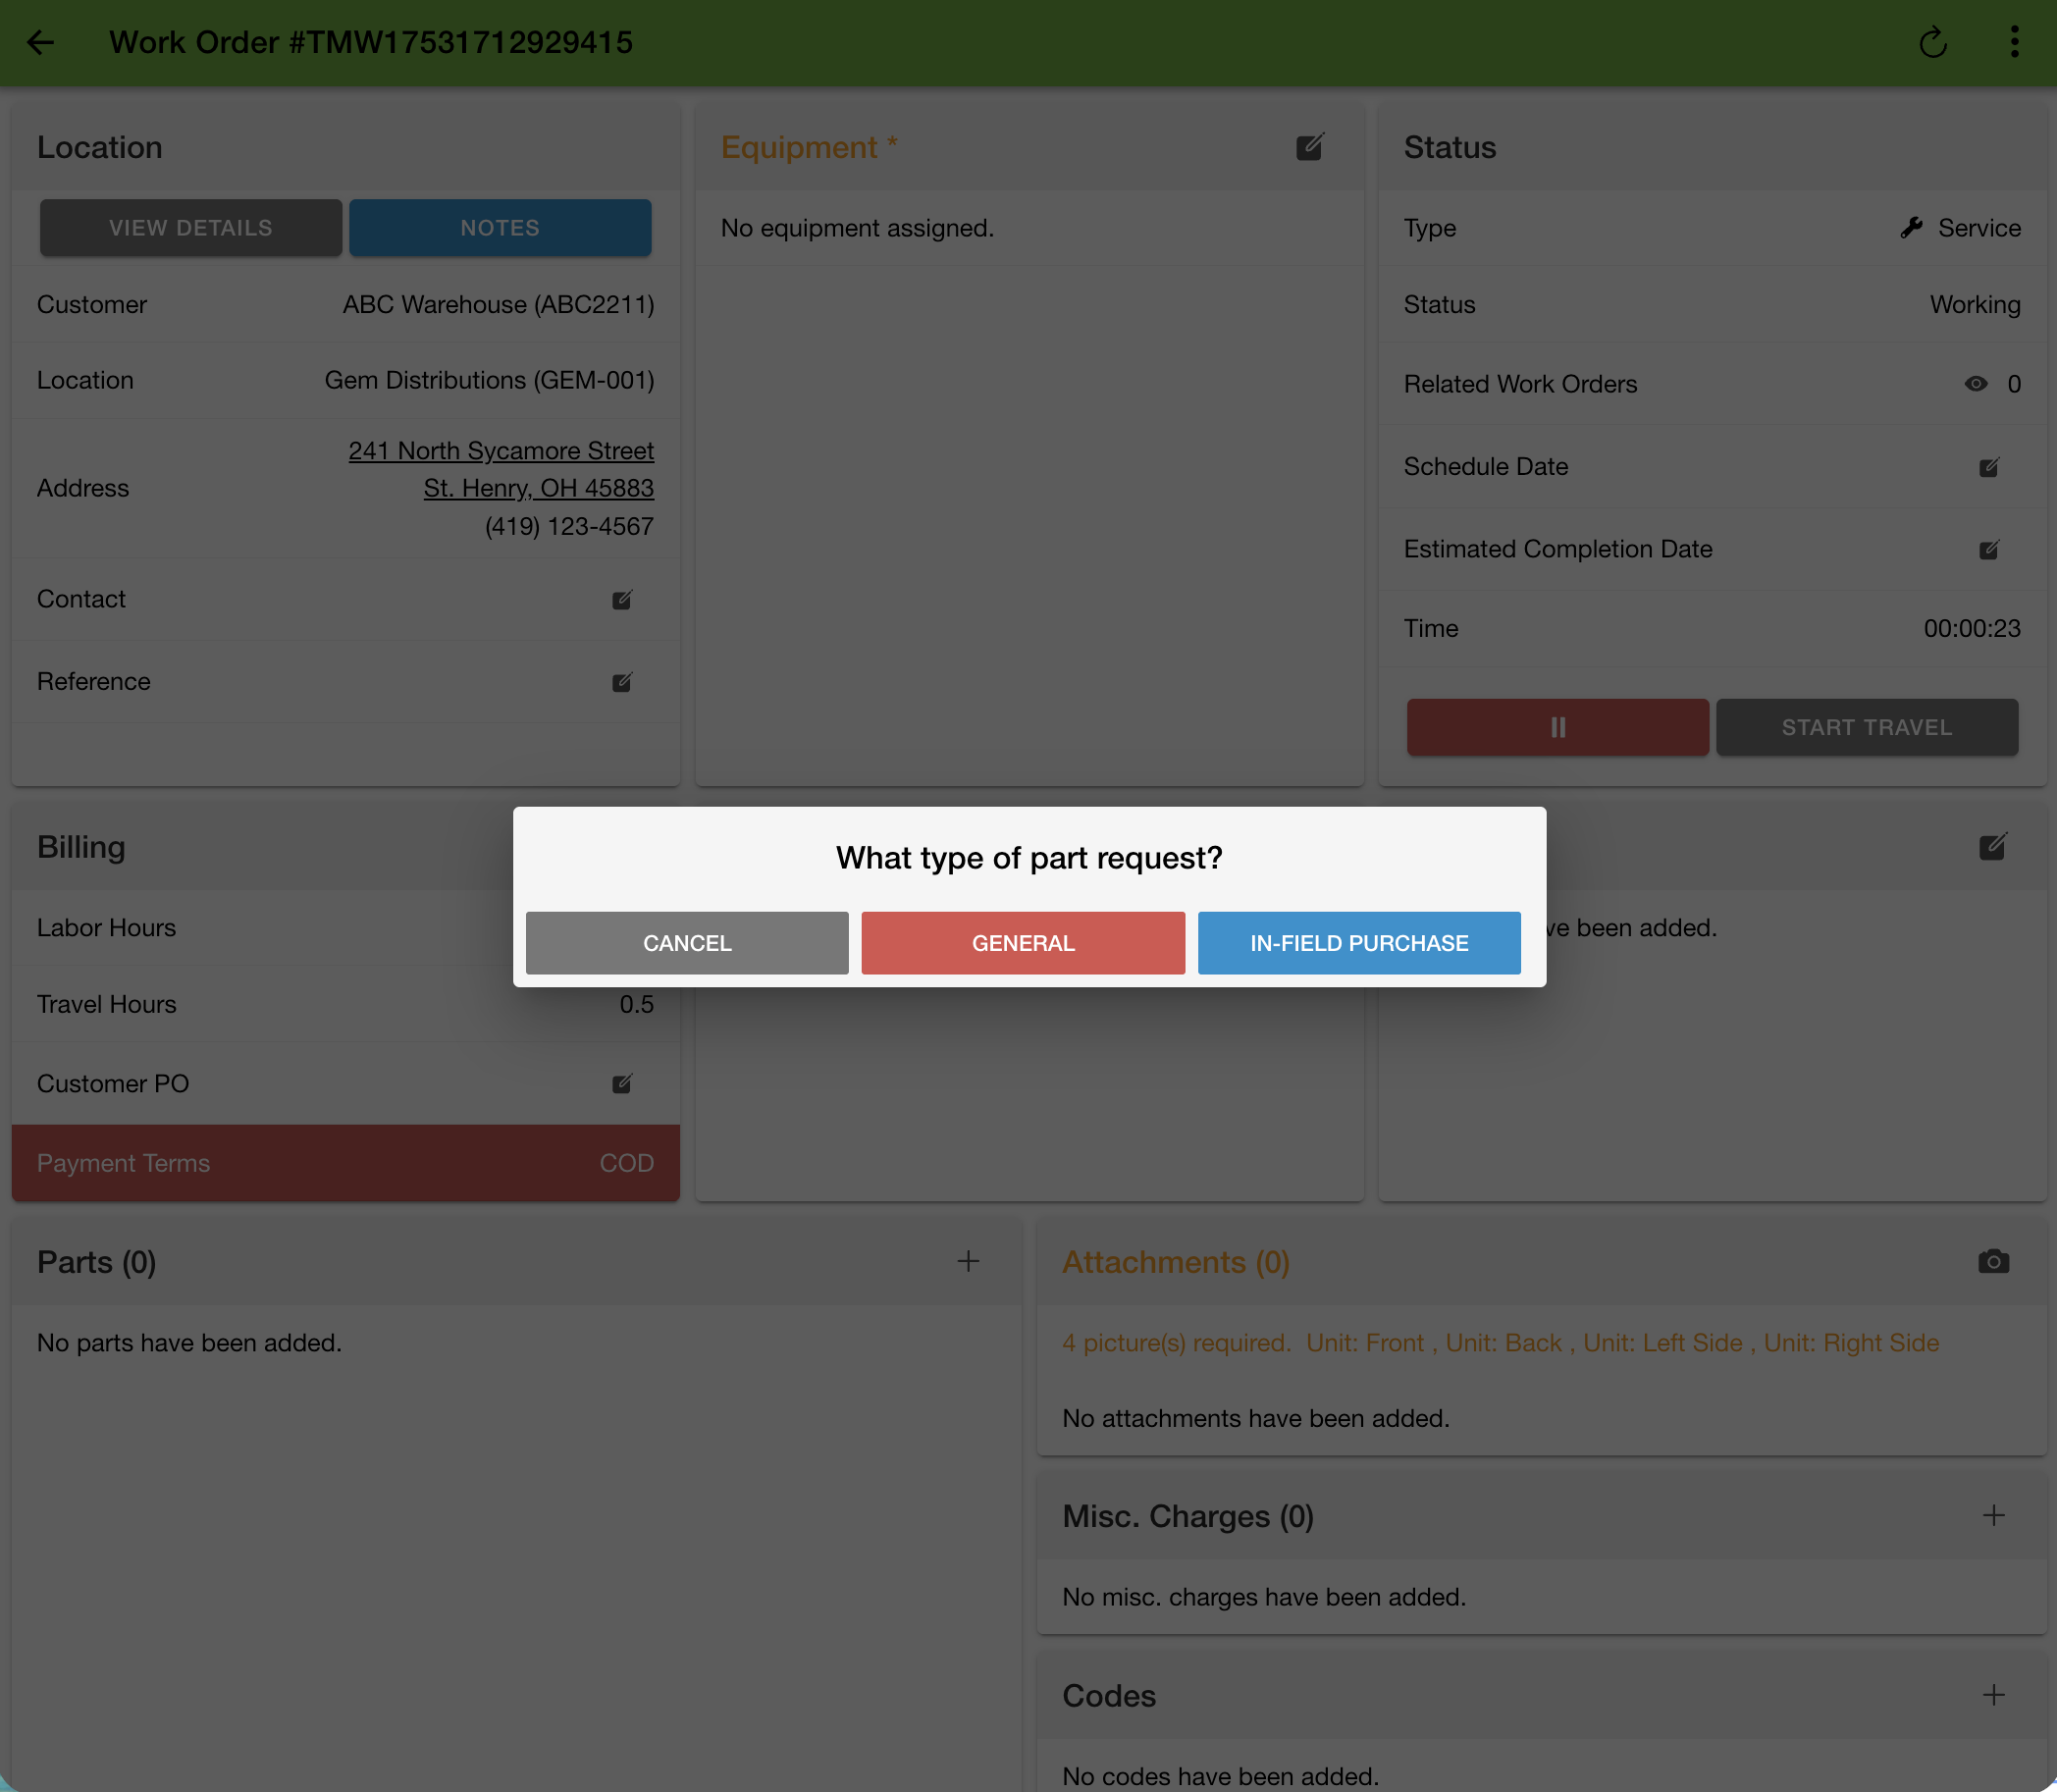
Task: Choose General part request
Action: pos(1022,942)
